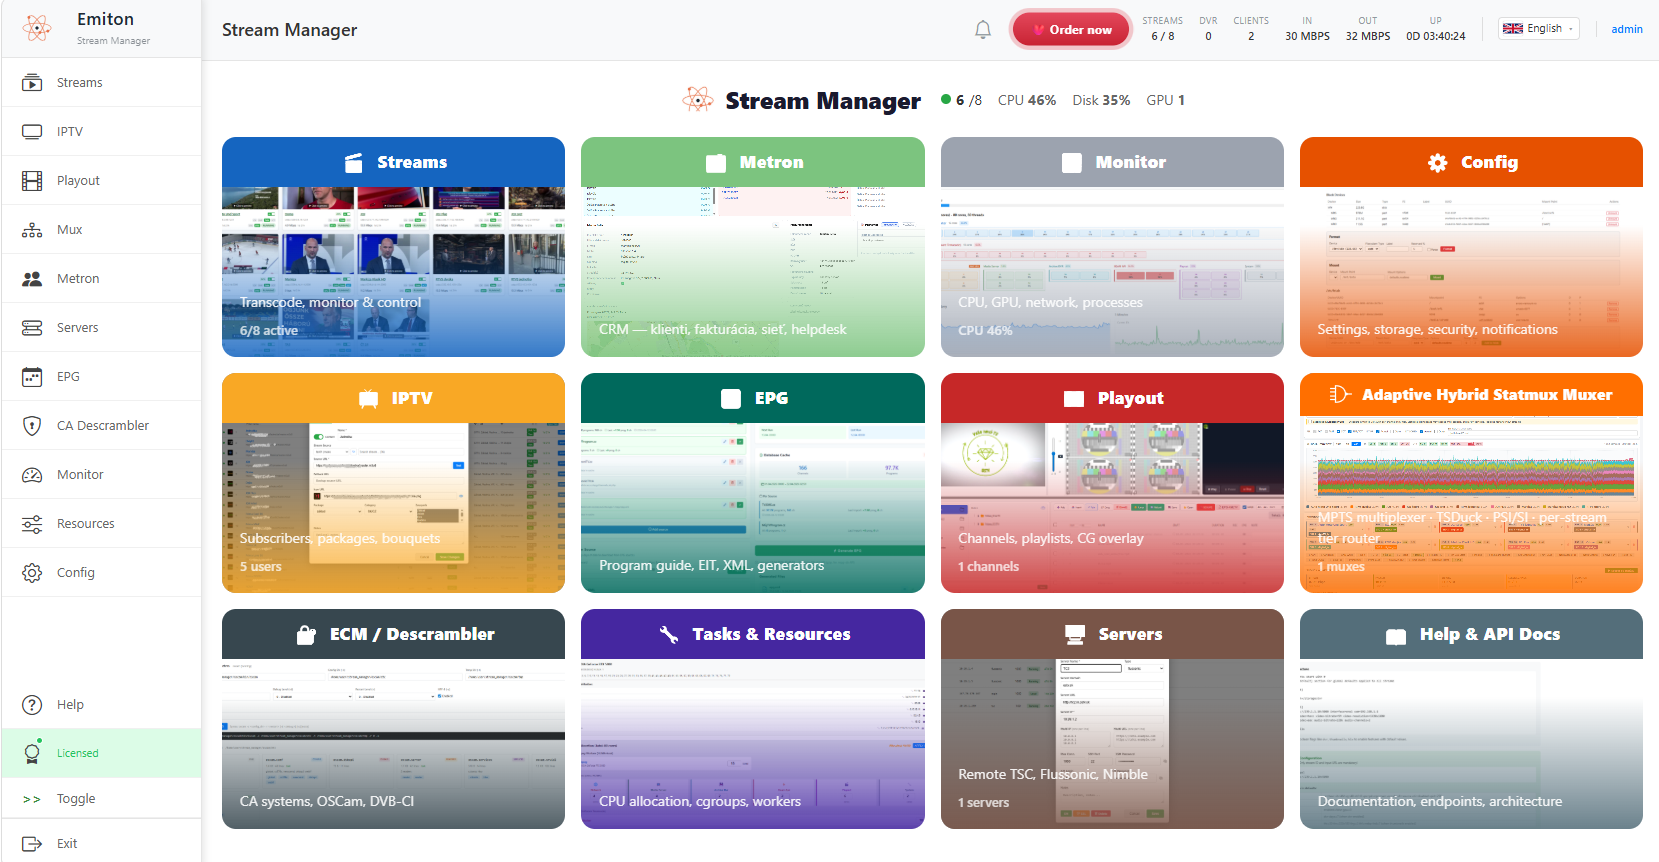The width and height of the screenshot is (1659, 862).
Task: Click the Exit icon in sidebar
Action: pos(32,844)
